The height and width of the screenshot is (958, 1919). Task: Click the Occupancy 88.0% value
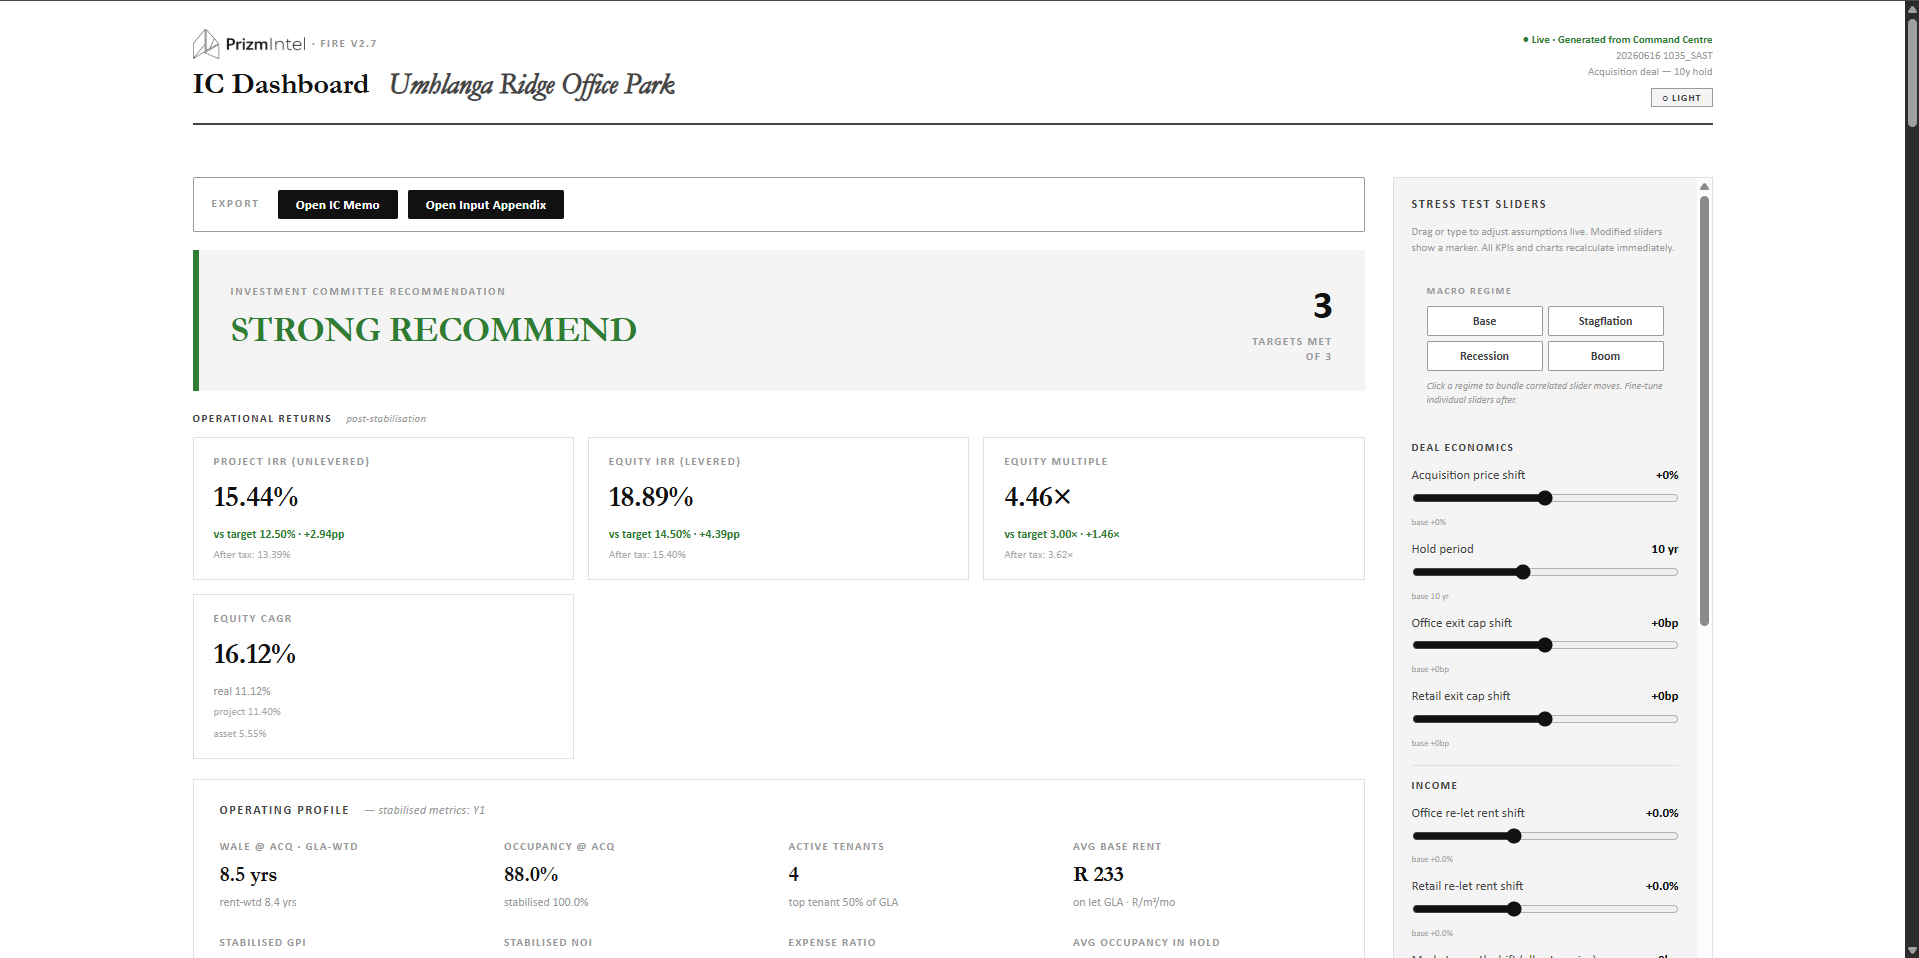click(531, 874)
